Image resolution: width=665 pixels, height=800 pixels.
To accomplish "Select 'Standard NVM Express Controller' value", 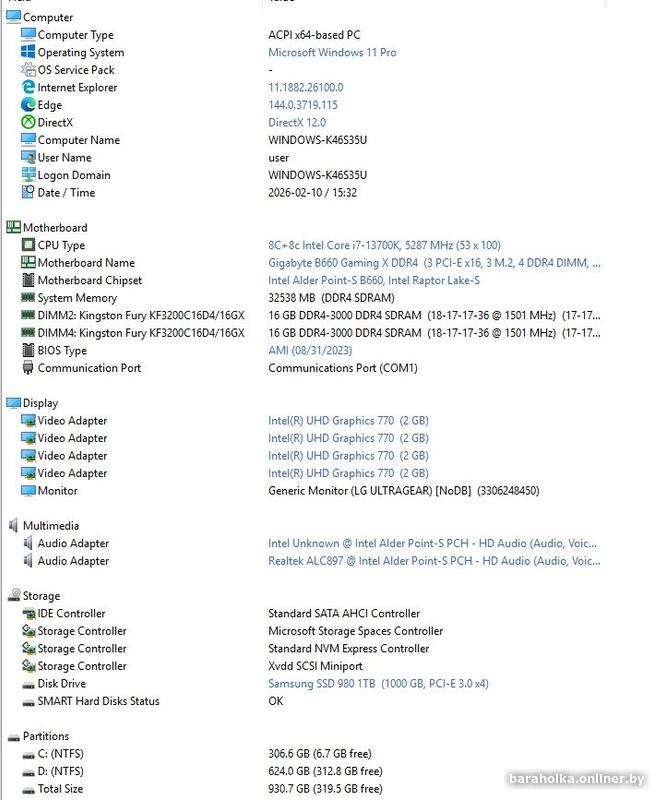I will click(349, 648).
